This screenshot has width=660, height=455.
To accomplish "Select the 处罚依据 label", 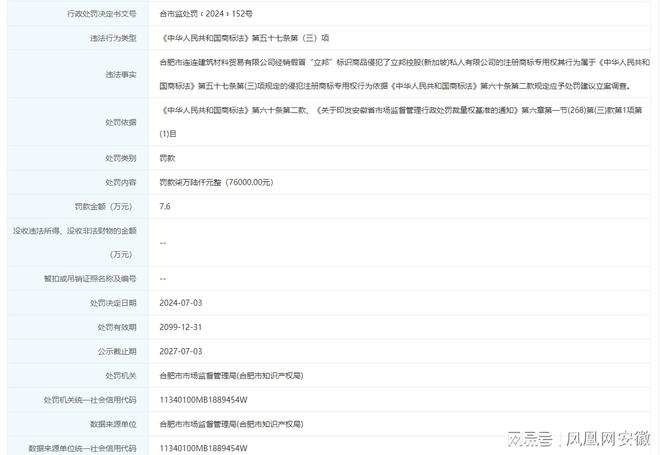I will point(121,122).
